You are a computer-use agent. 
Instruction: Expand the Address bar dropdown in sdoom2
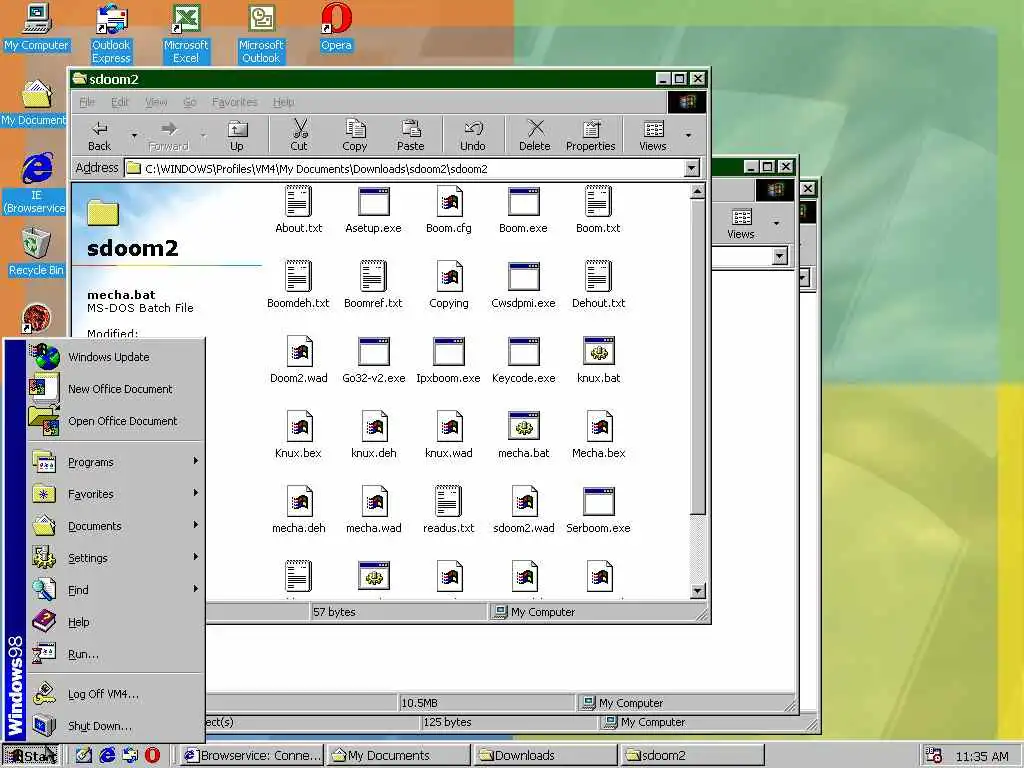click(692, 168)
